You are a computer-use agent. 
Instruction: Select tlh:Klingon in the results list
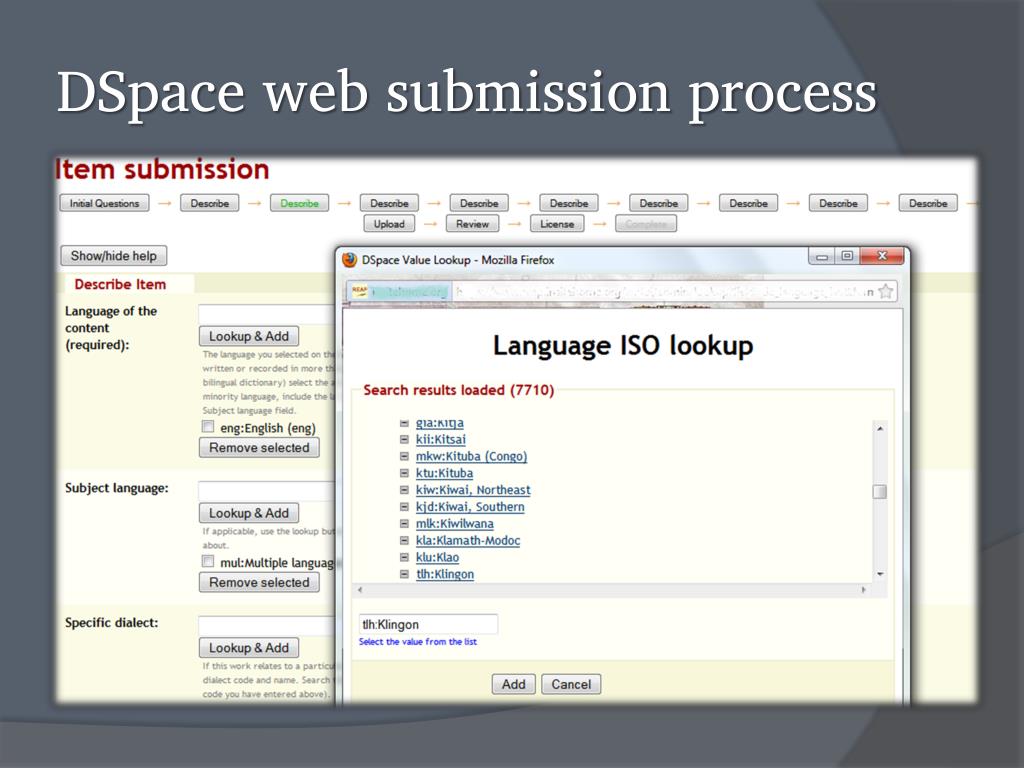[x=445, y=575]
